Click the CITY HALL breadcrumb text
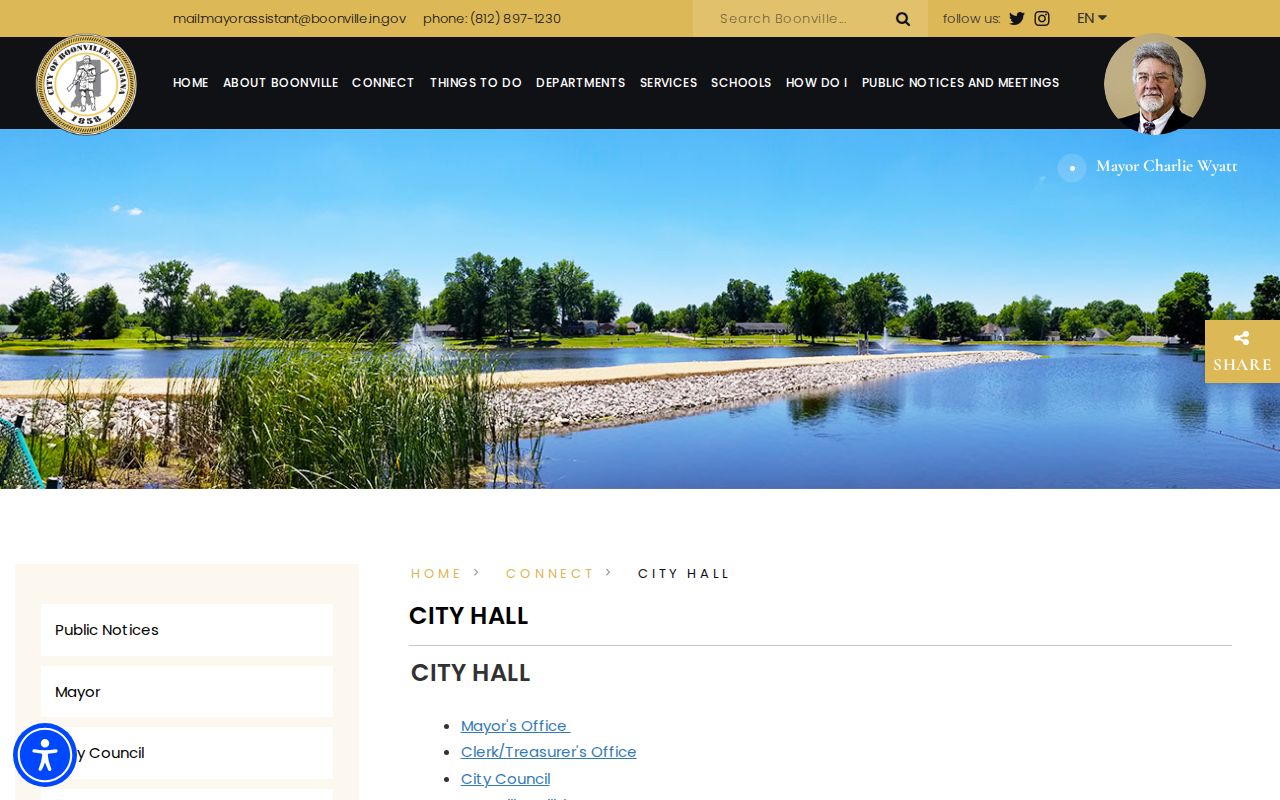Image resolution: width=1280 pixels, height=800 pixels. click(684, 573)
